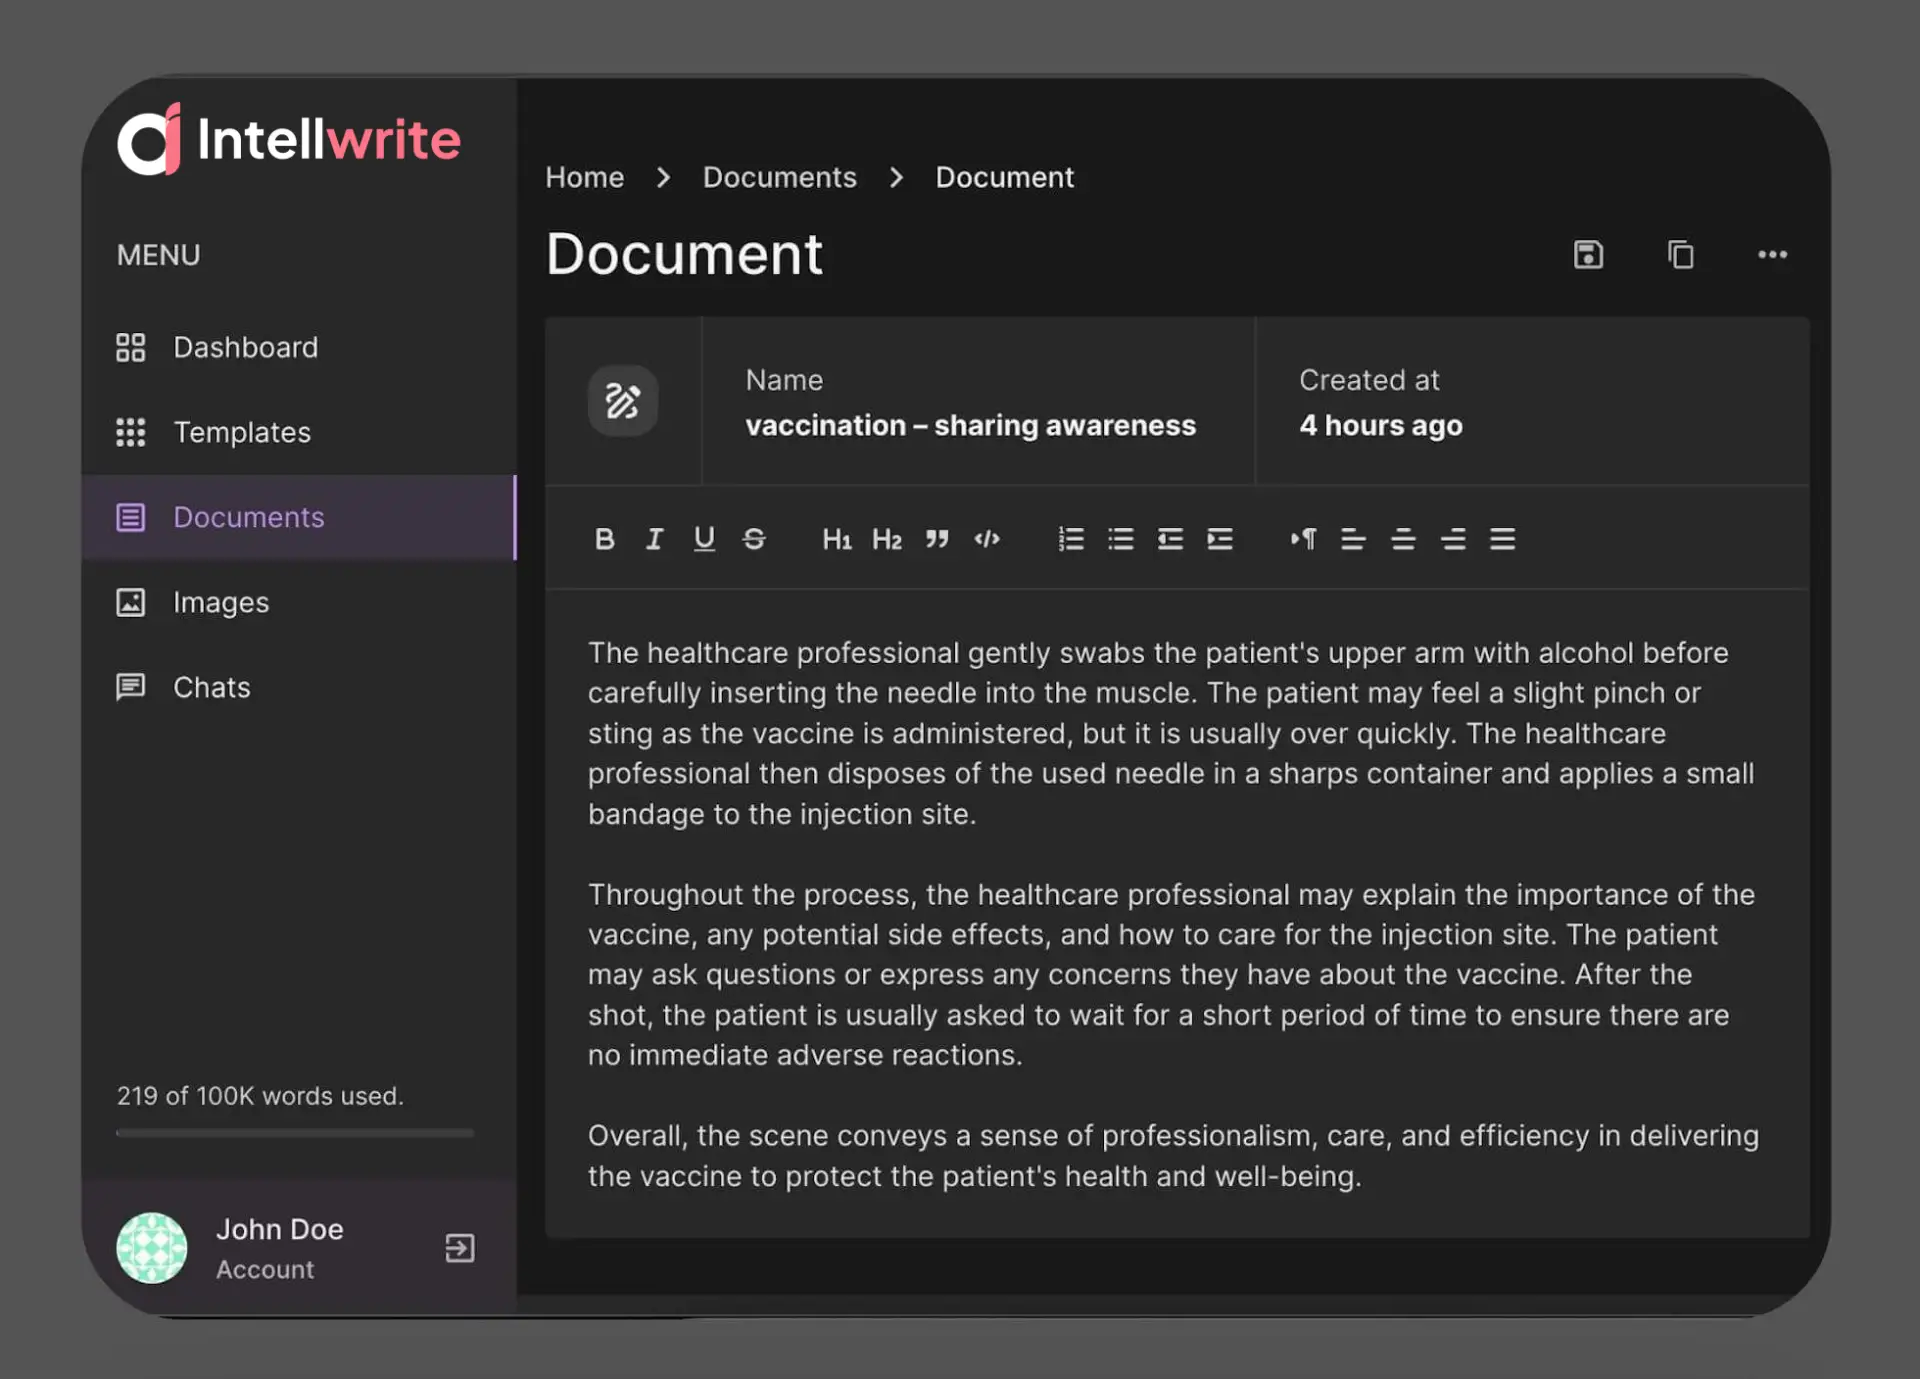Click the Documents breadcrumb link
The image size is (1920, 1379).
[x=779, y=177]
